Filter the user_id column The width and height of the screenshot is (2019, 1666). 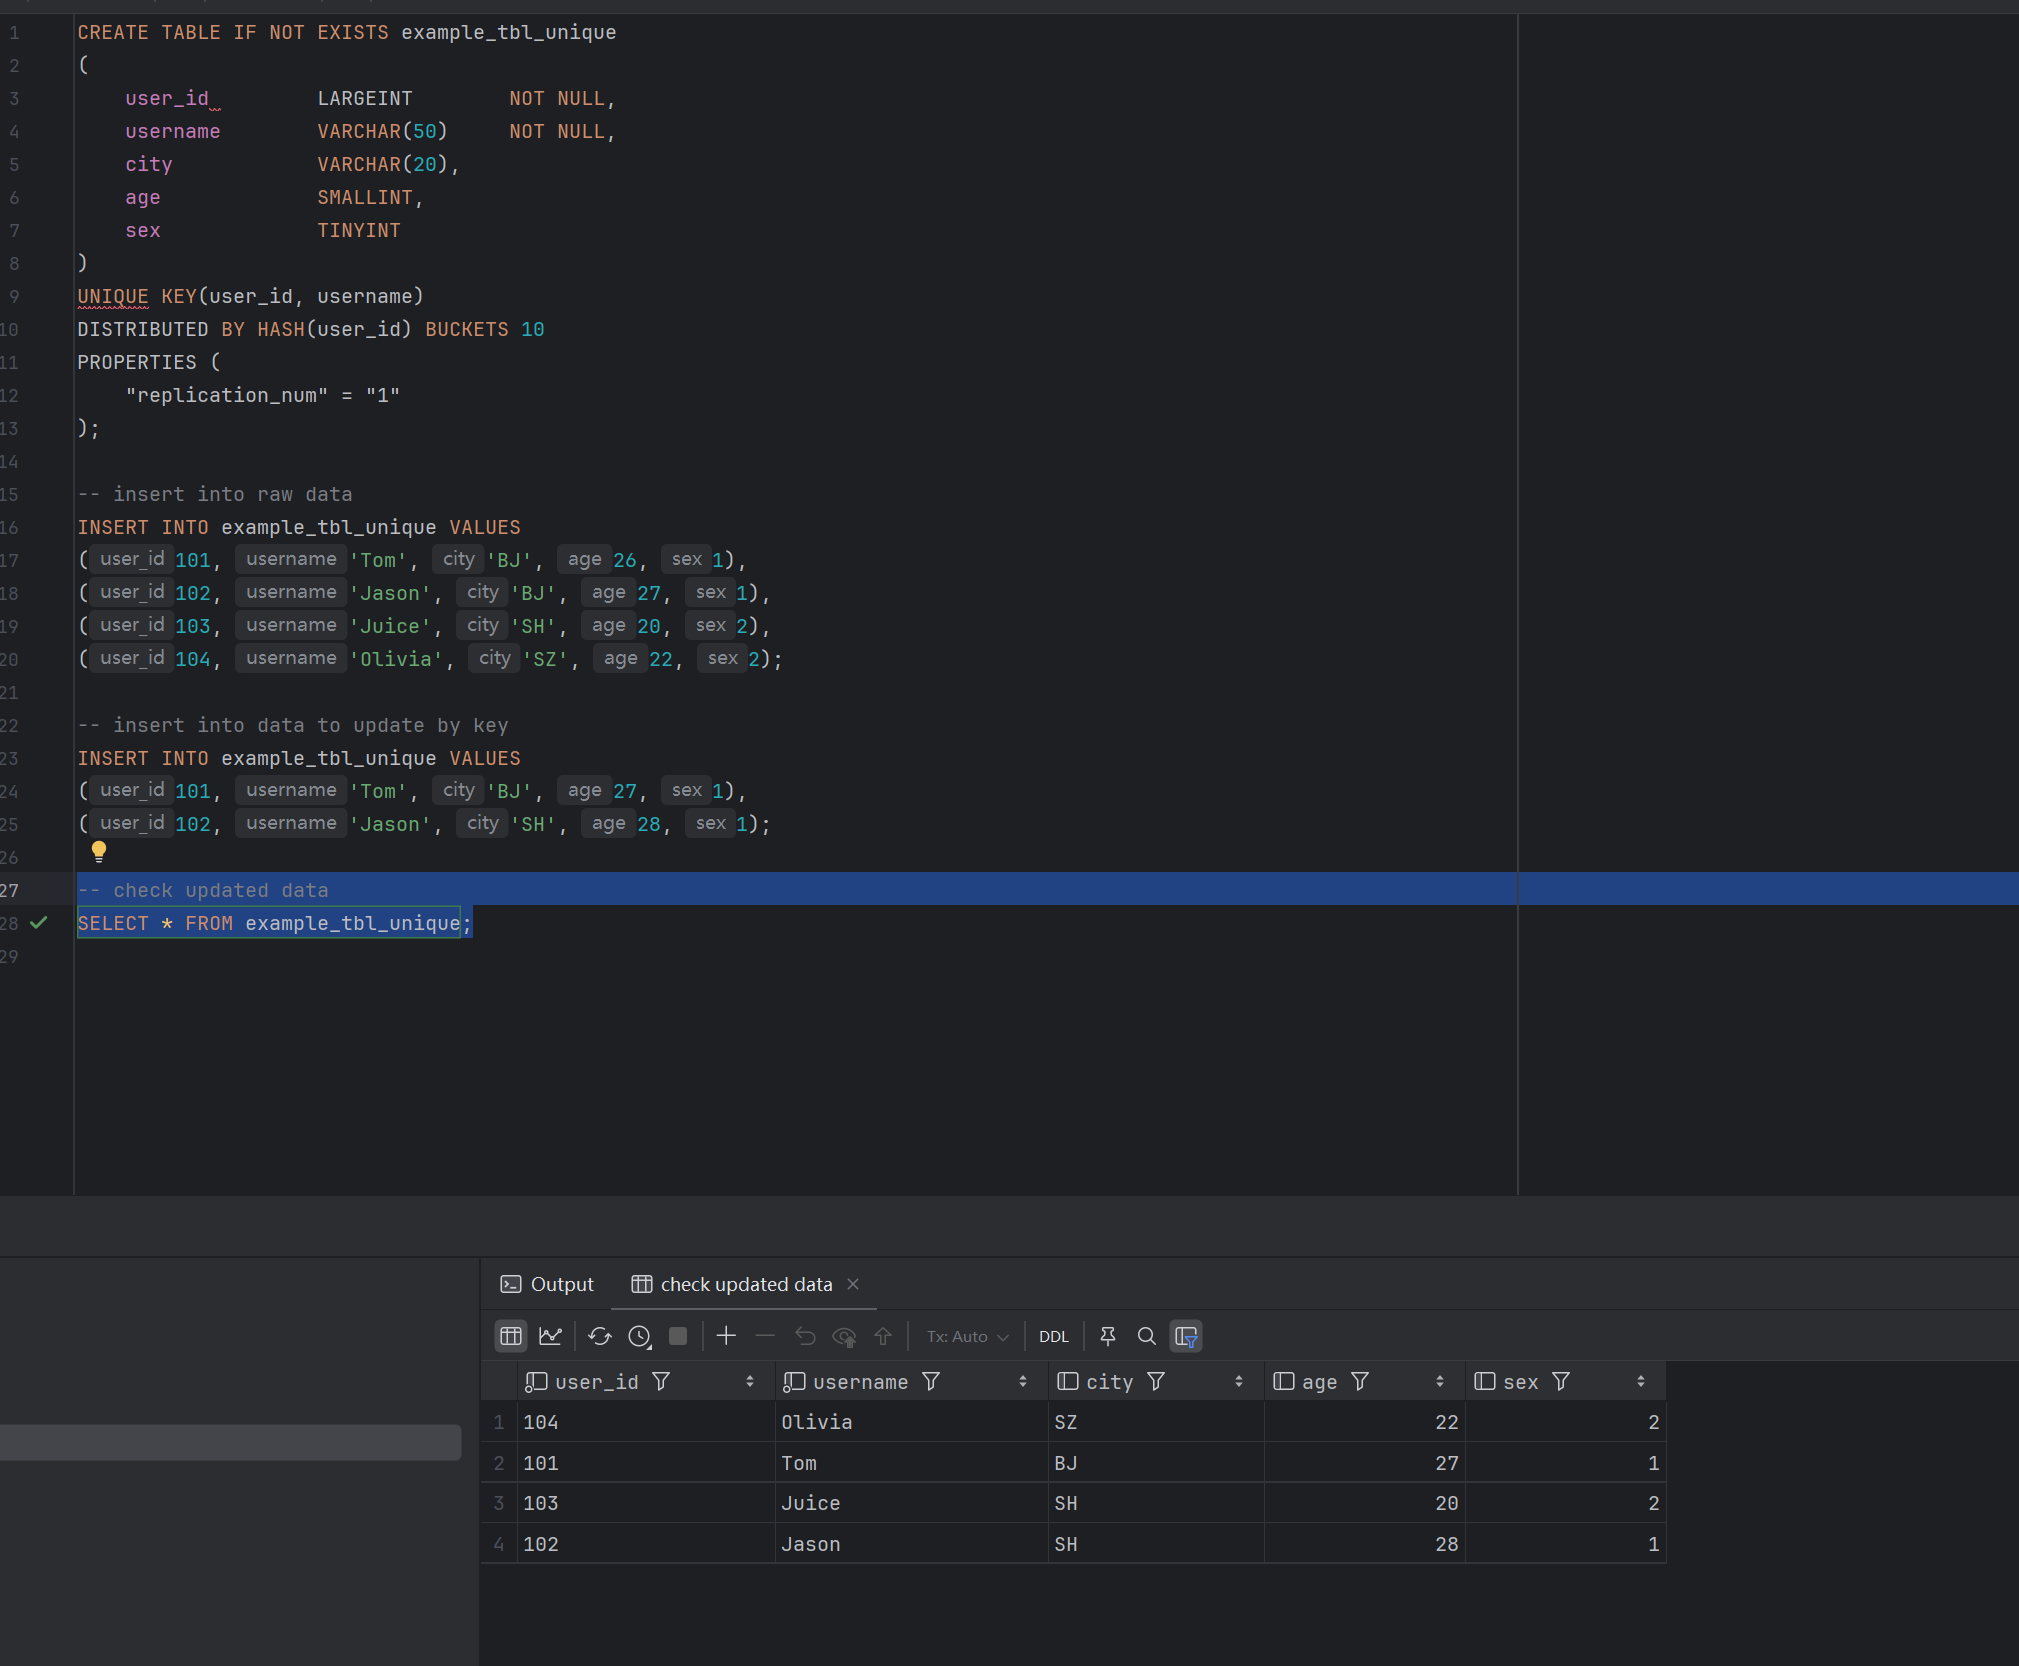(661, 1381)
